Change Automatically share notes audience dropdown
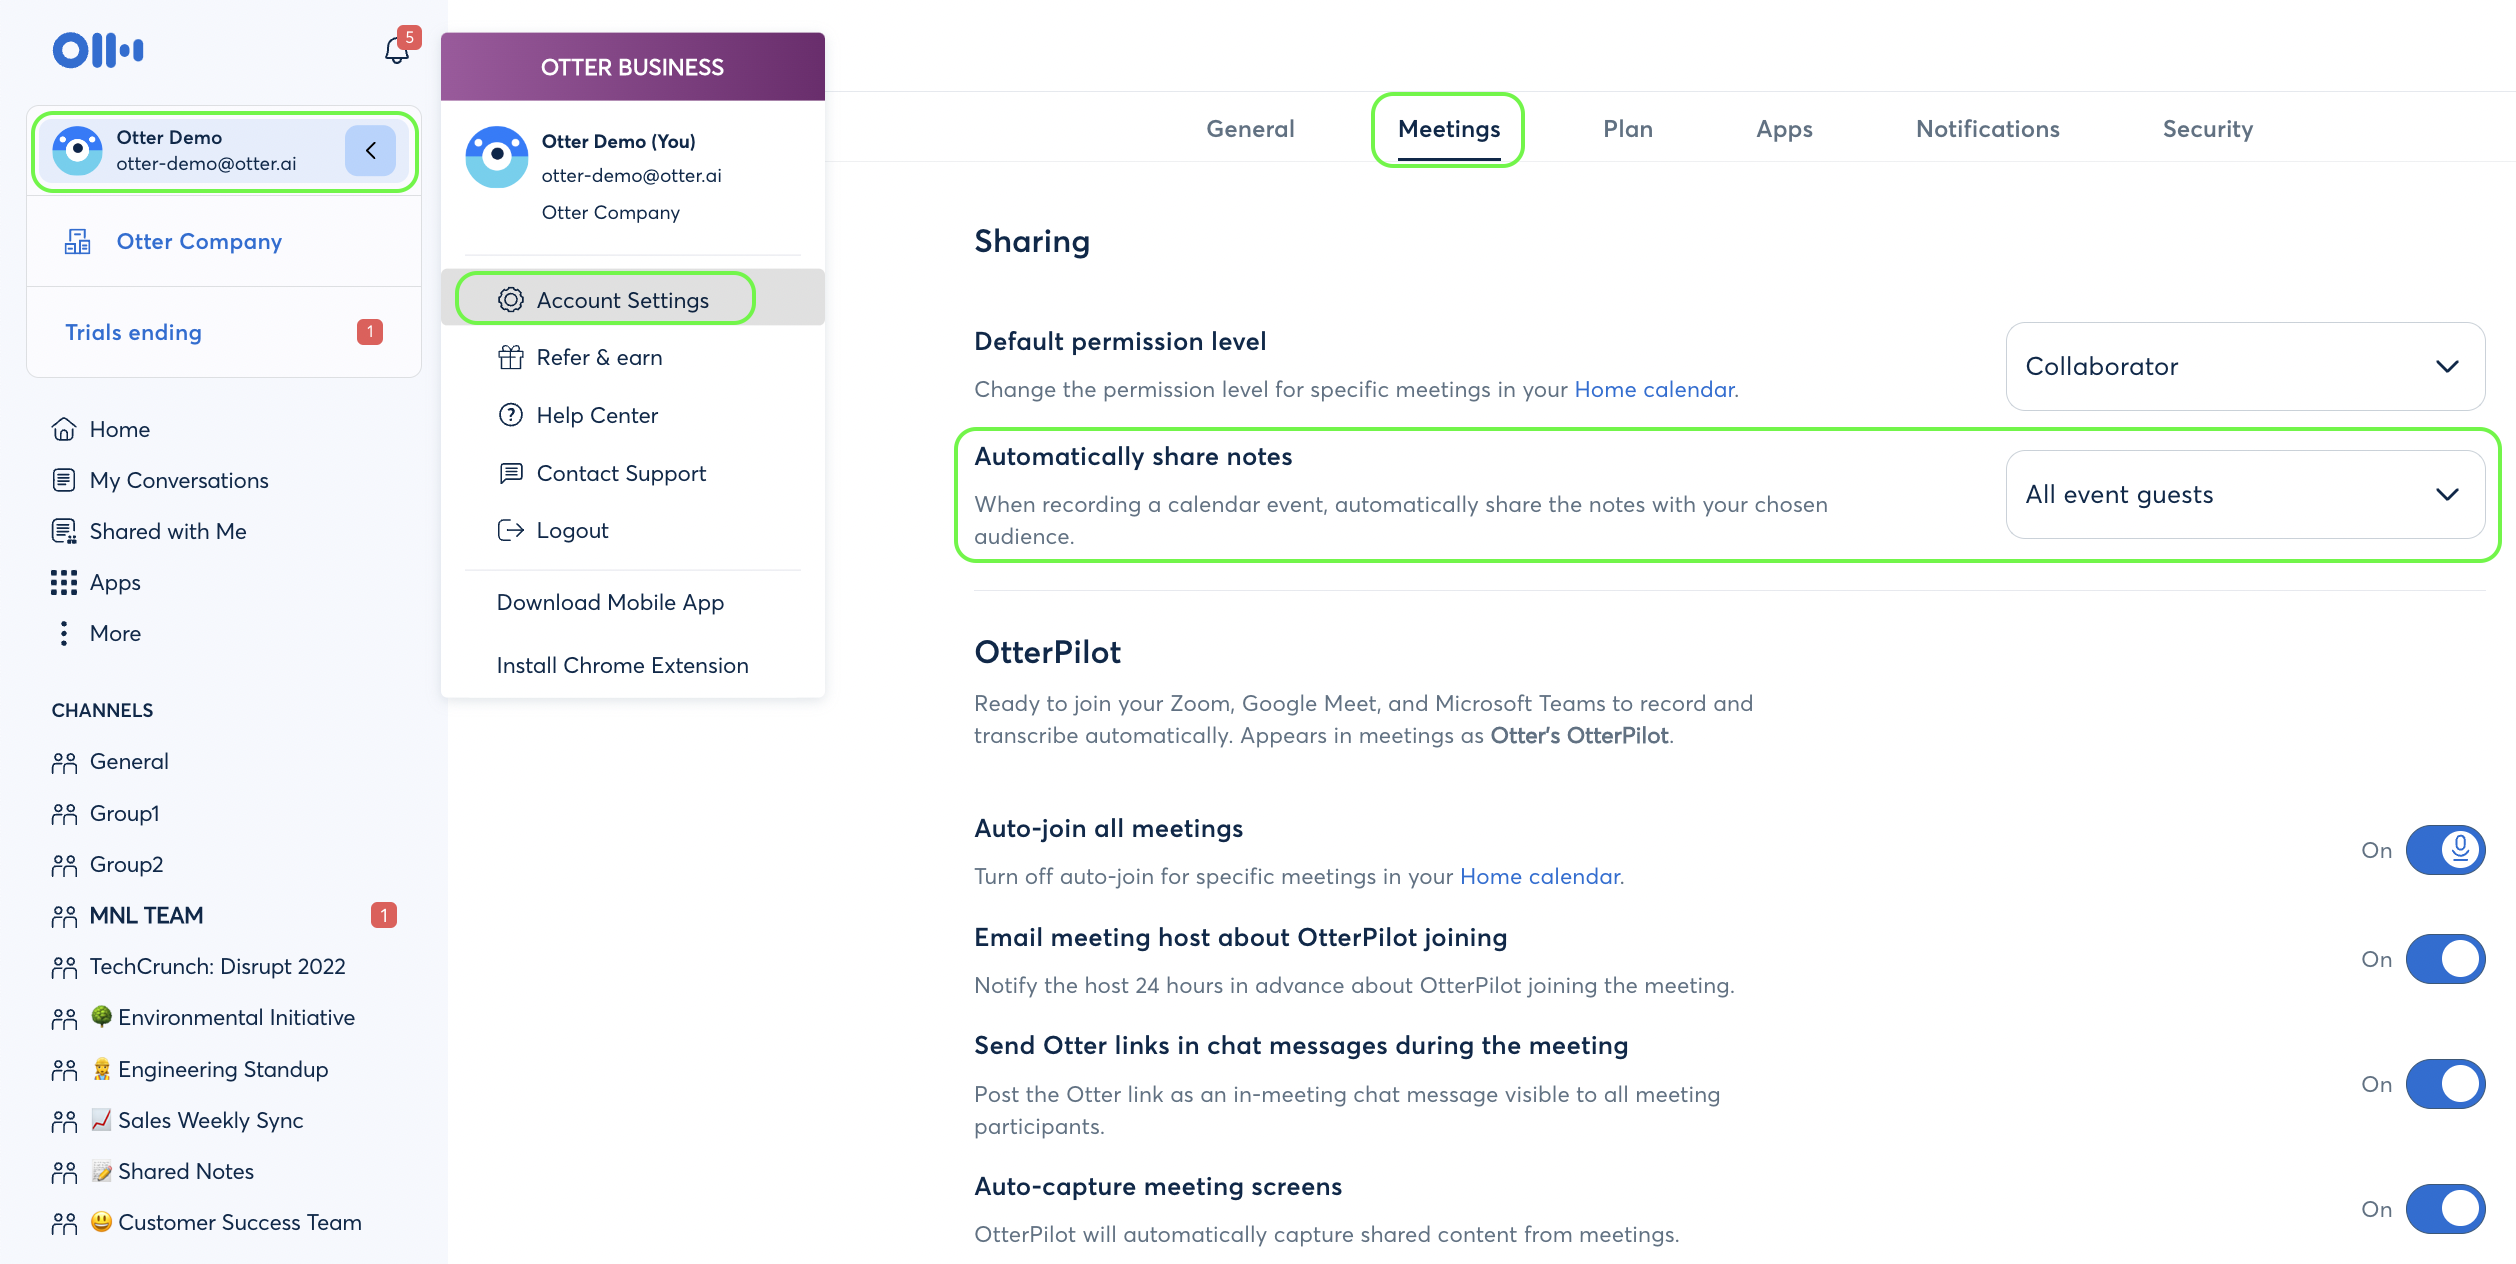2516x1264 pixels. point(2244,494)
